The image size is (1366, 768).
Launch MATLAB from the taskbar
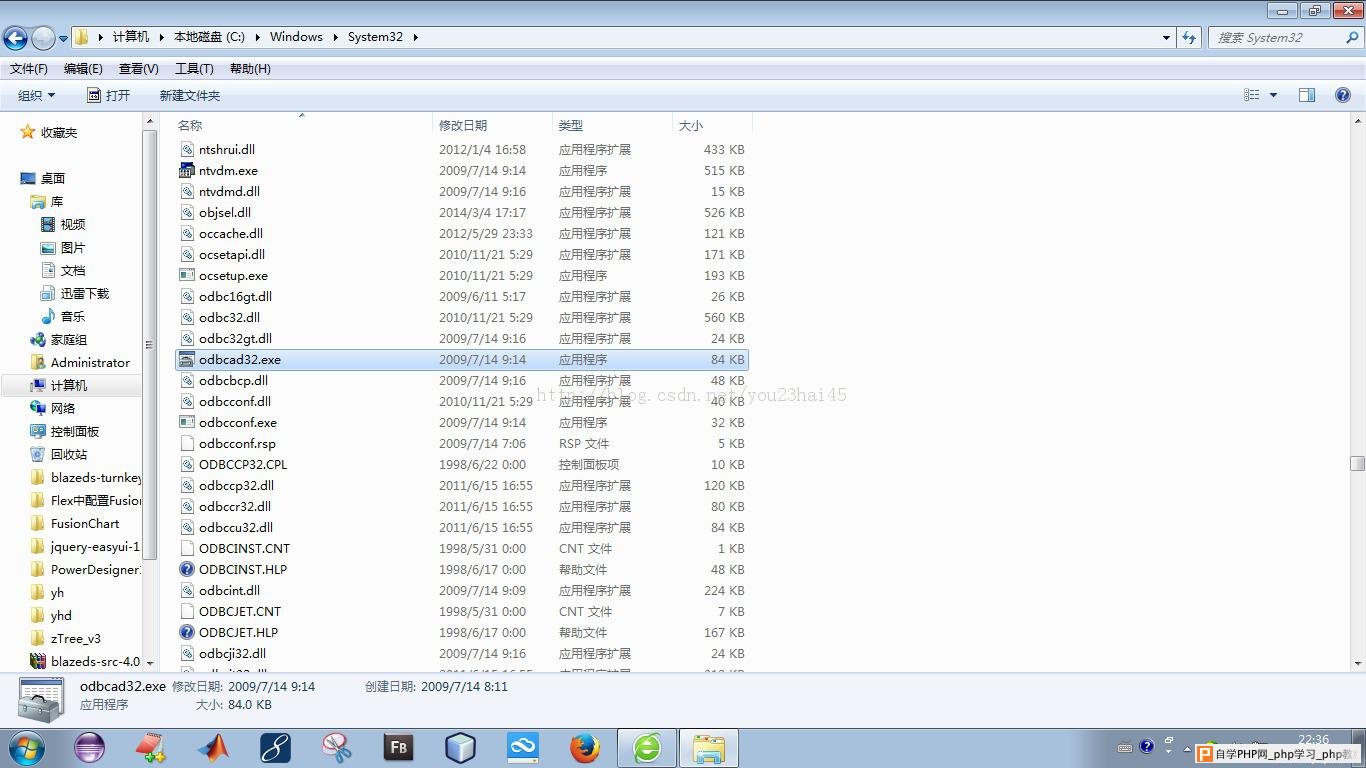213,747
